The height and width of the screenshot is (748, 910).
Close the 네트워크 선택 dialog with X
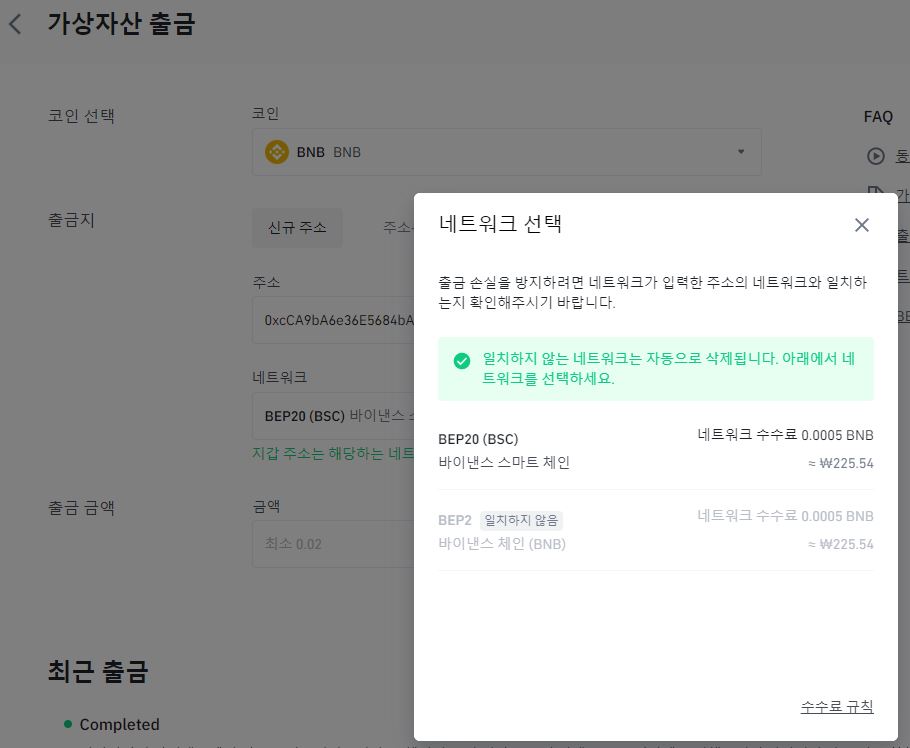click(x=861, y=225)
